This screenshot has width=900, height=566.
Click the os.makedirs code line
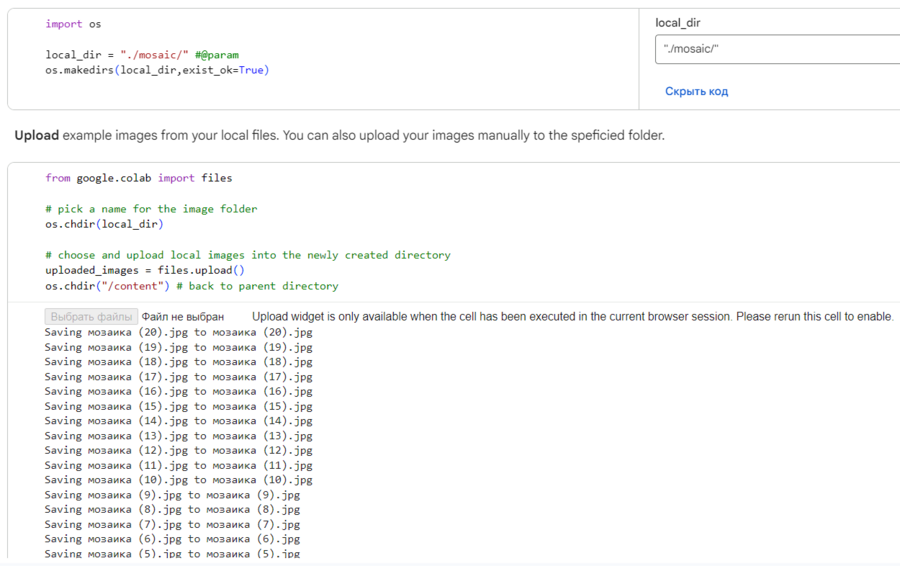(x=156, y=70)
